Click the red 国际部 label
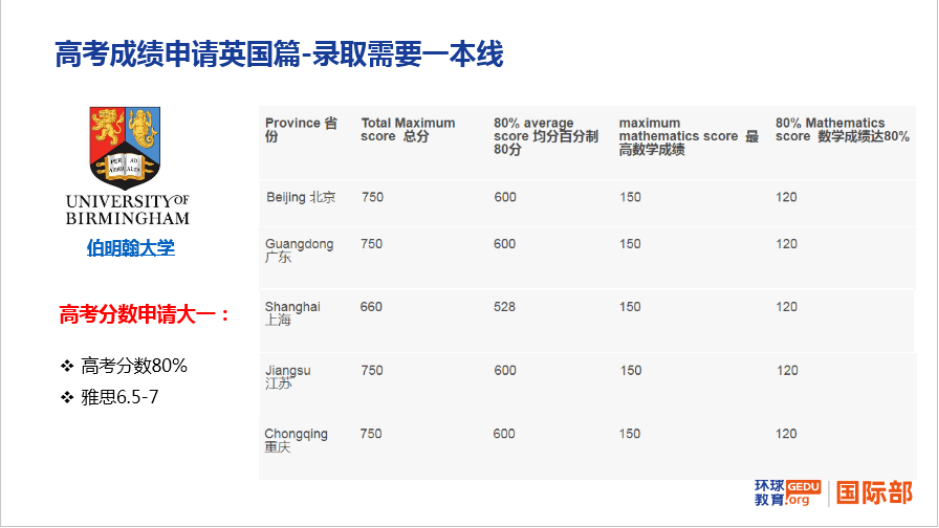939x528 pixels. tap(874, 492)
